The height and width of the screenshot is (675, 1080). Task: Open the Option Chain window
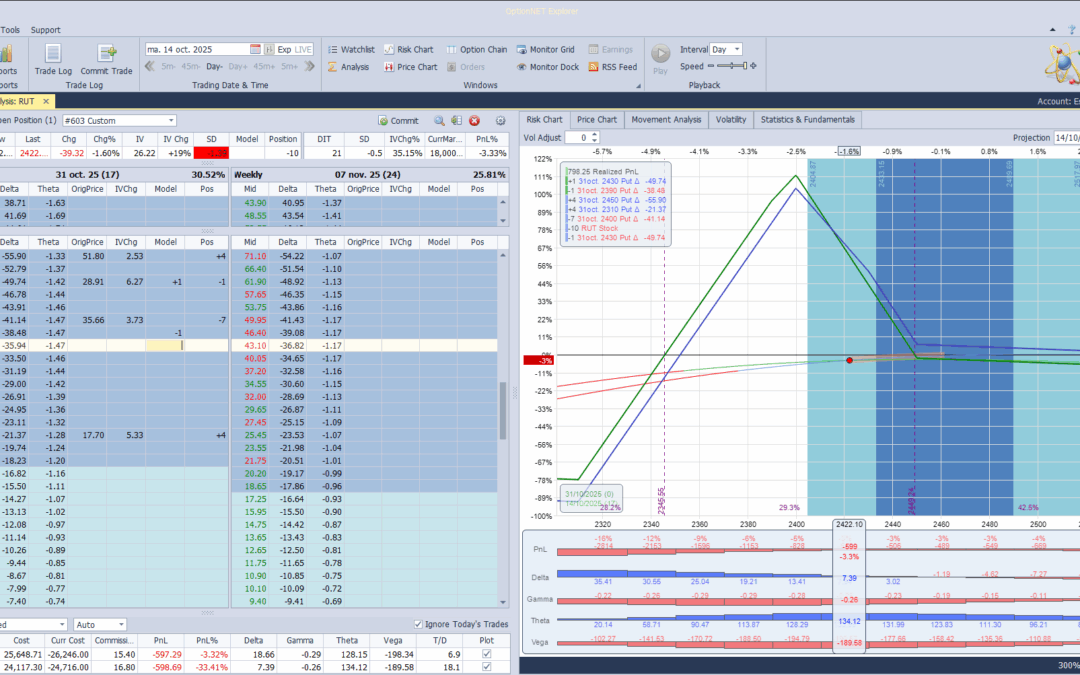tap(476, 50)
